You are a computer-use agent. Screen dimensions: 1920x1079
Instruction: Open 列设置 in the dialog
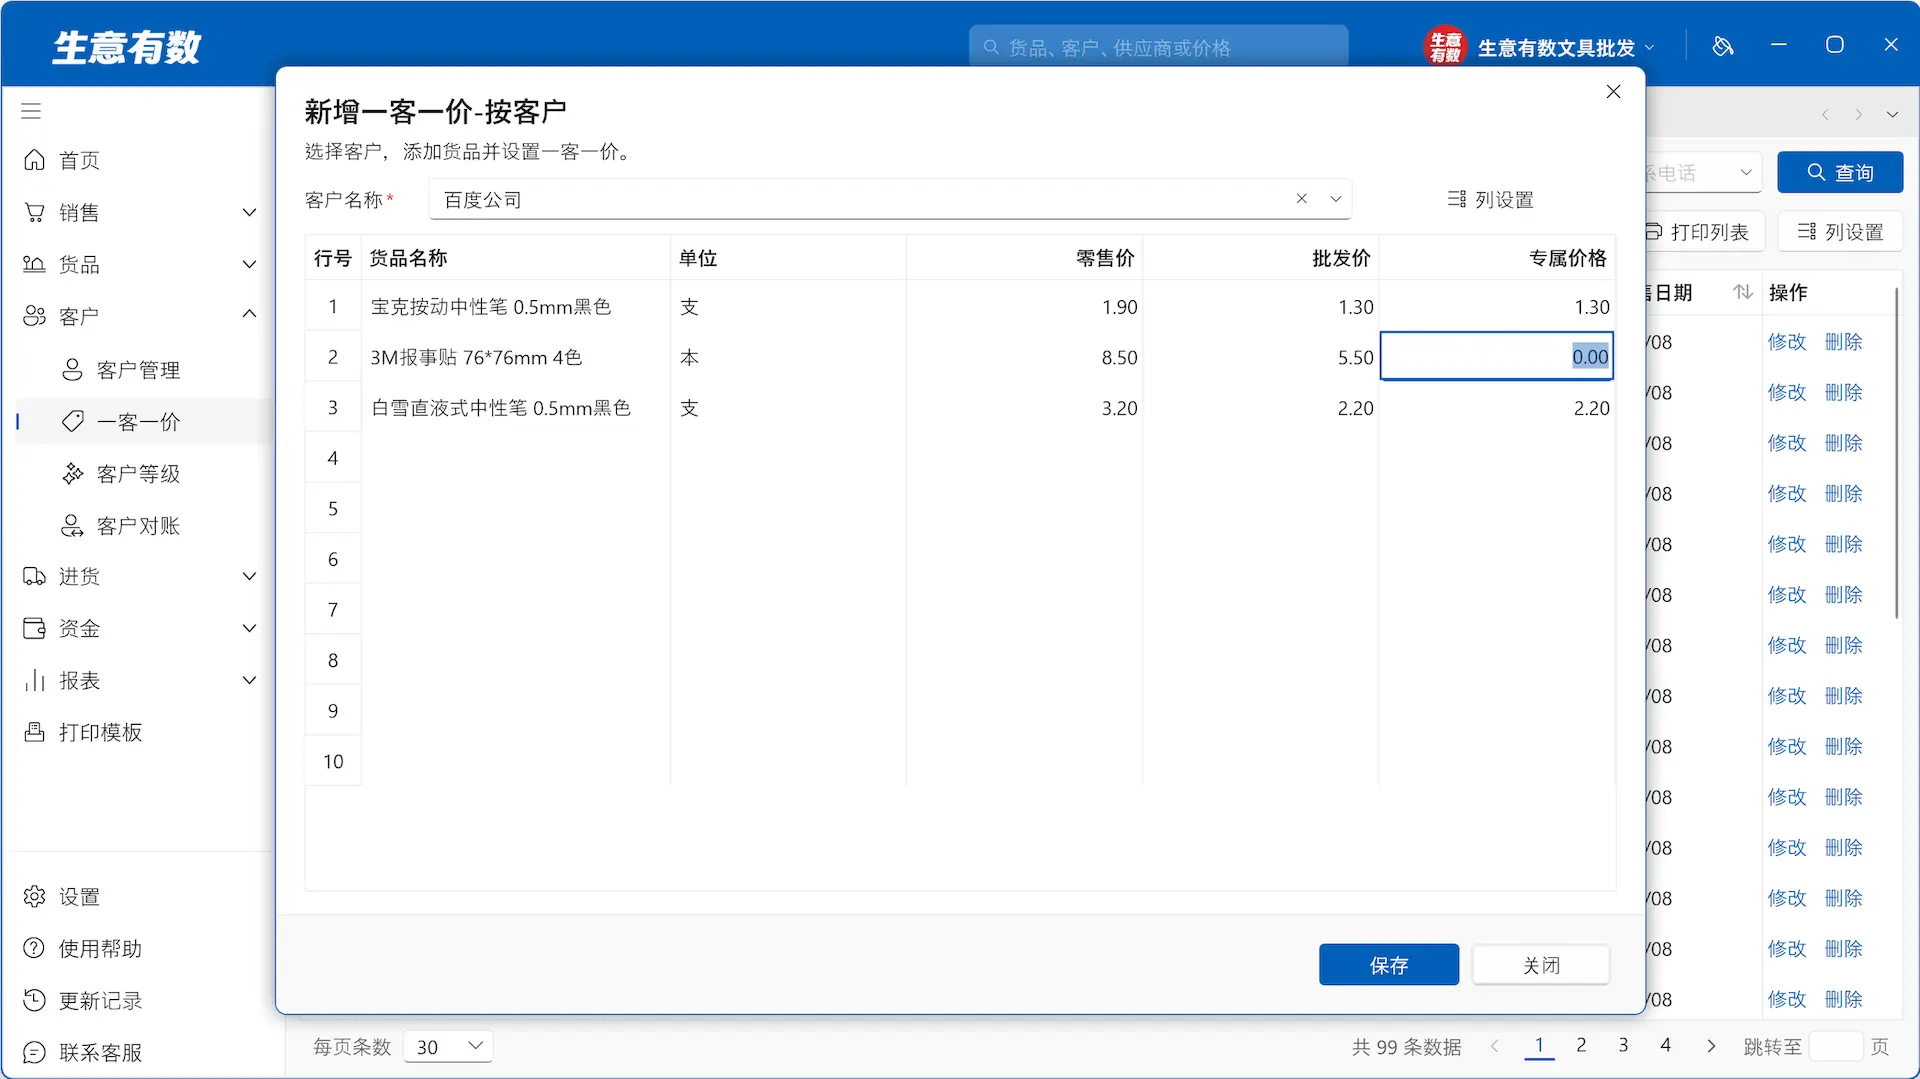pos(1490,199)
